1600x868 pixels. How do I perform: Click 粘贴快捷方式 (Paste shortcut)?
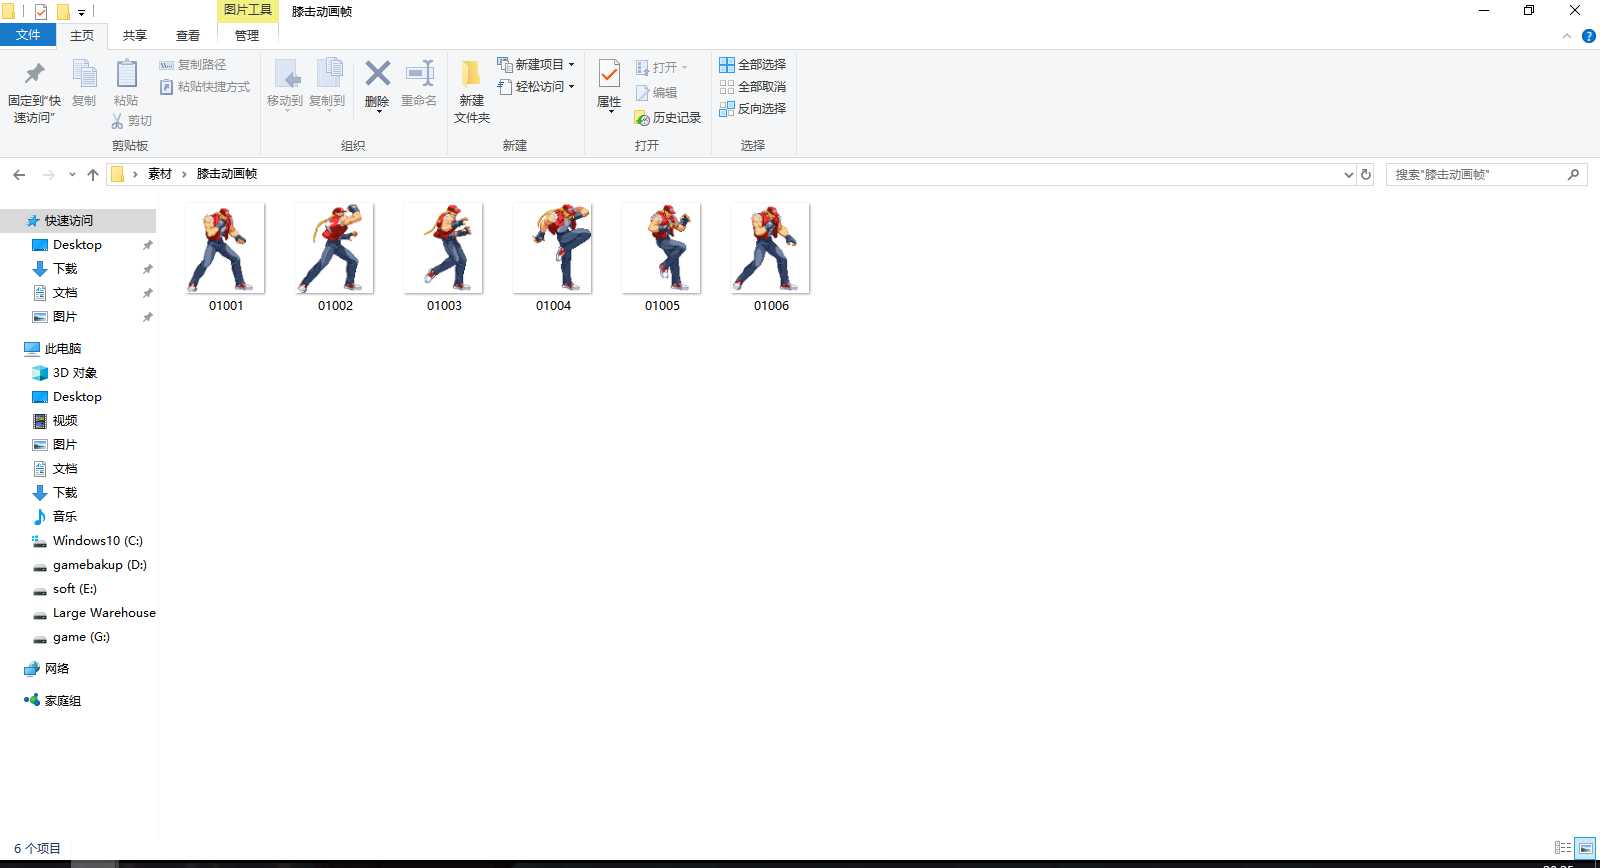[x=205, y=87]
